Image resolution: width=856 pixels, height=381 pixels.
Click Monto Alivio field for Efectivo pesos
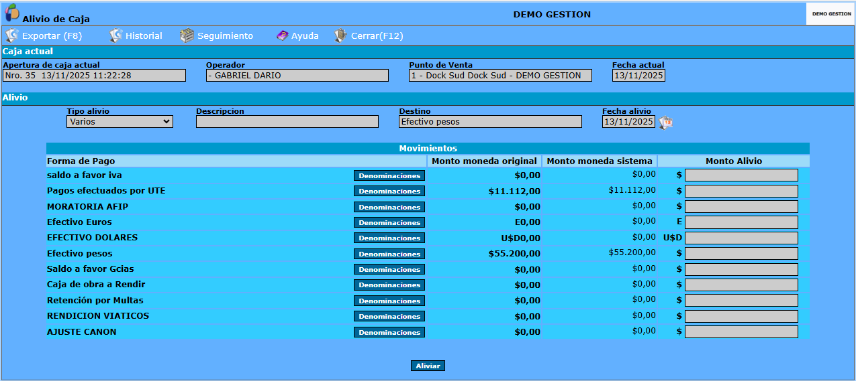(741, 254)
